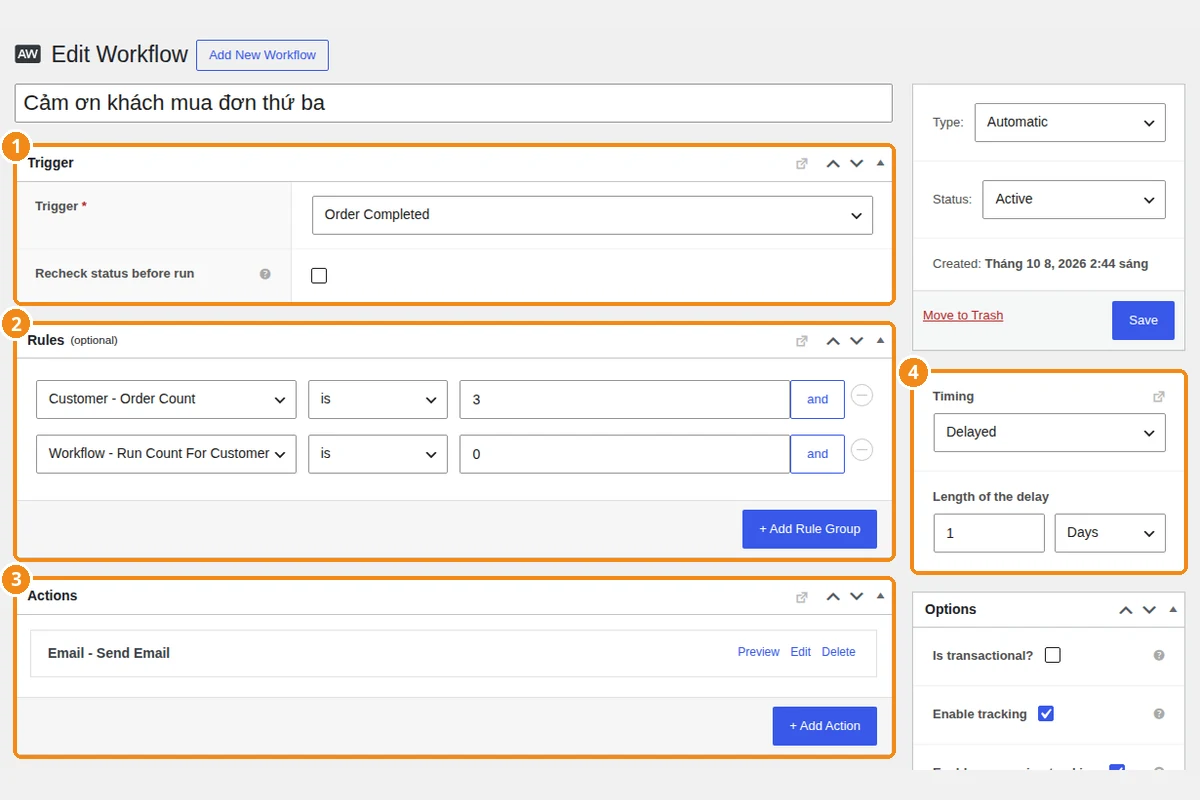Move Options panel up
The width and height of the screenshot is (1200, 800).
(1126, 610)
